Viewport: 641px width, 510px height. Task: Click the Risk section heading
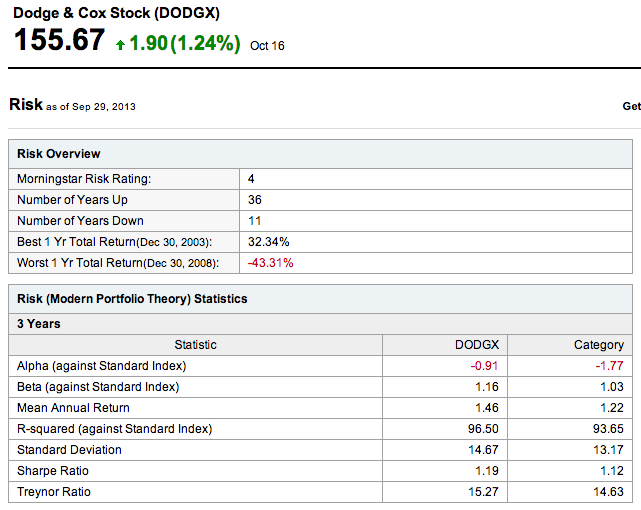pyautogui.click(x=26, y=105)
